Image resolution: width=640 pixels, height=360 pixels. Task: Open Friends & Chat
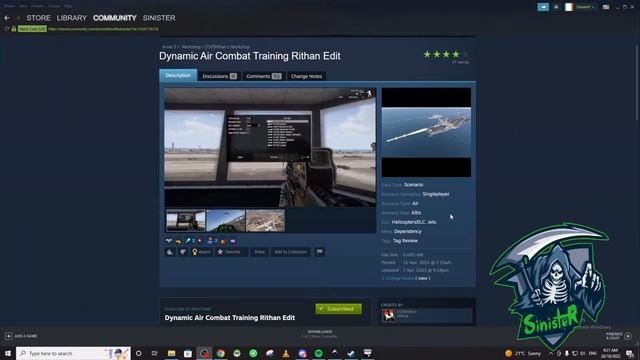618,336
